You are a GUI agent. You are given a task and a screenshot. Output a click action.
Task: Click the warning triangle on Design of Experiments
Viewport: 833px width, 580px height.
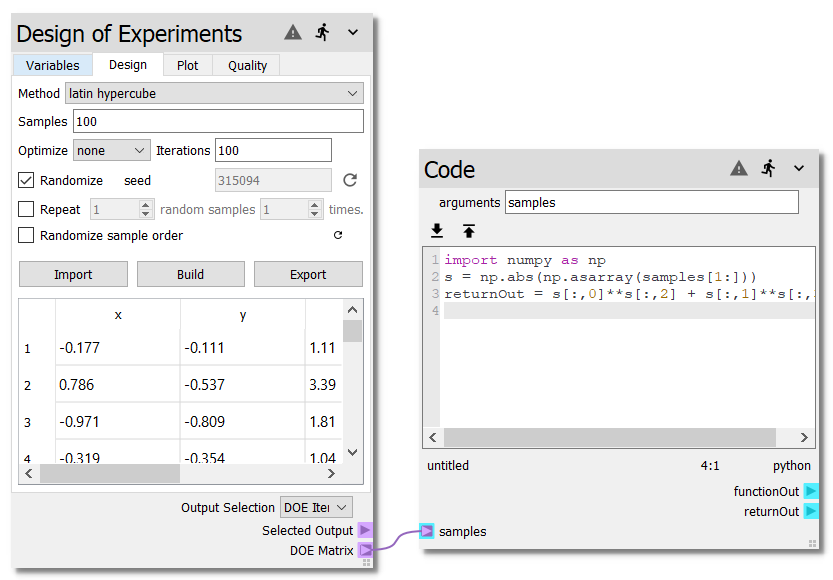[293, 32]
